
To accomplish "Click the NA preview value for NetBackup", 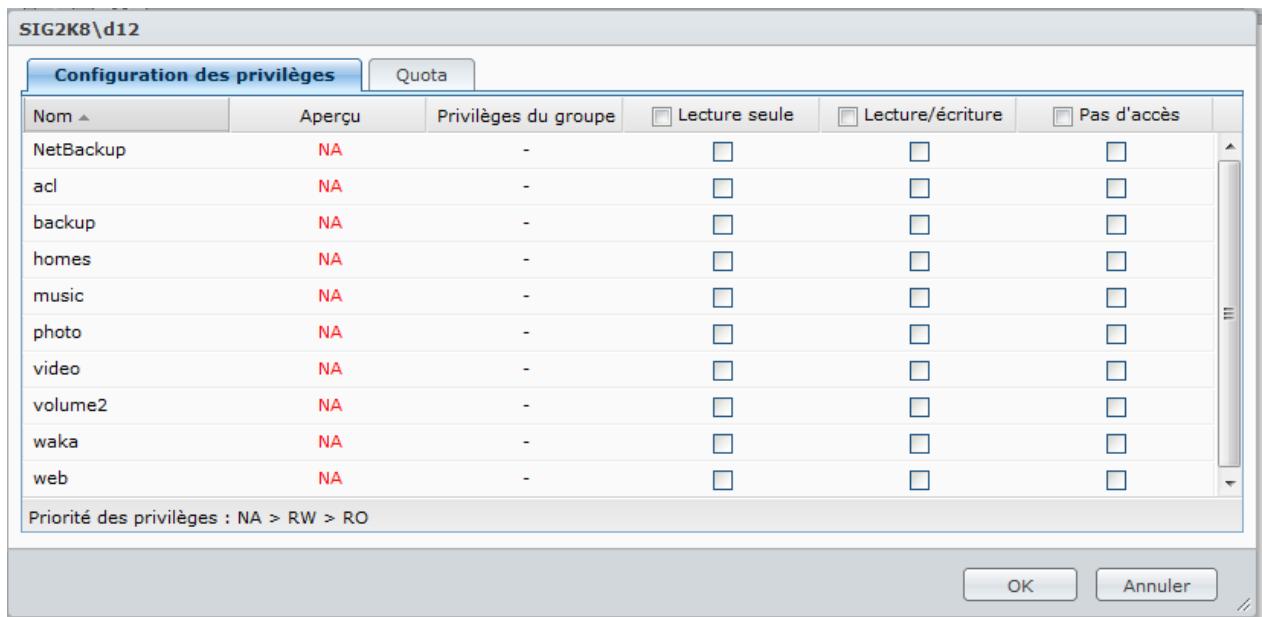I will (329, 149).
